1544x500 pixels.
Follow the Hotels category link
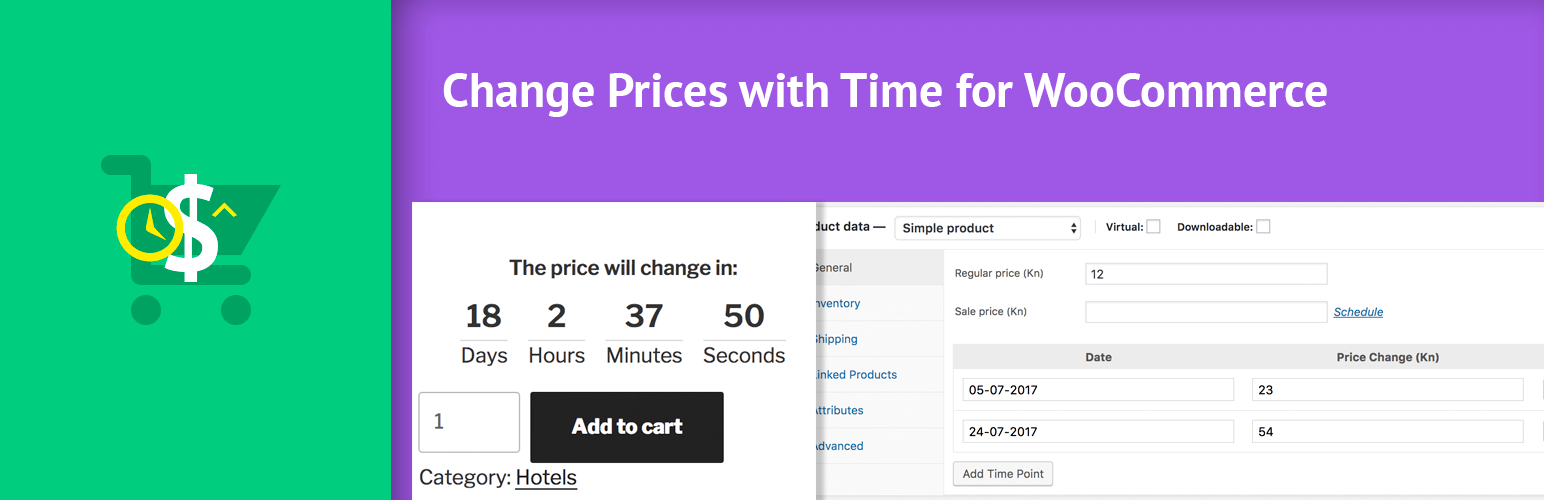(546, 478)
